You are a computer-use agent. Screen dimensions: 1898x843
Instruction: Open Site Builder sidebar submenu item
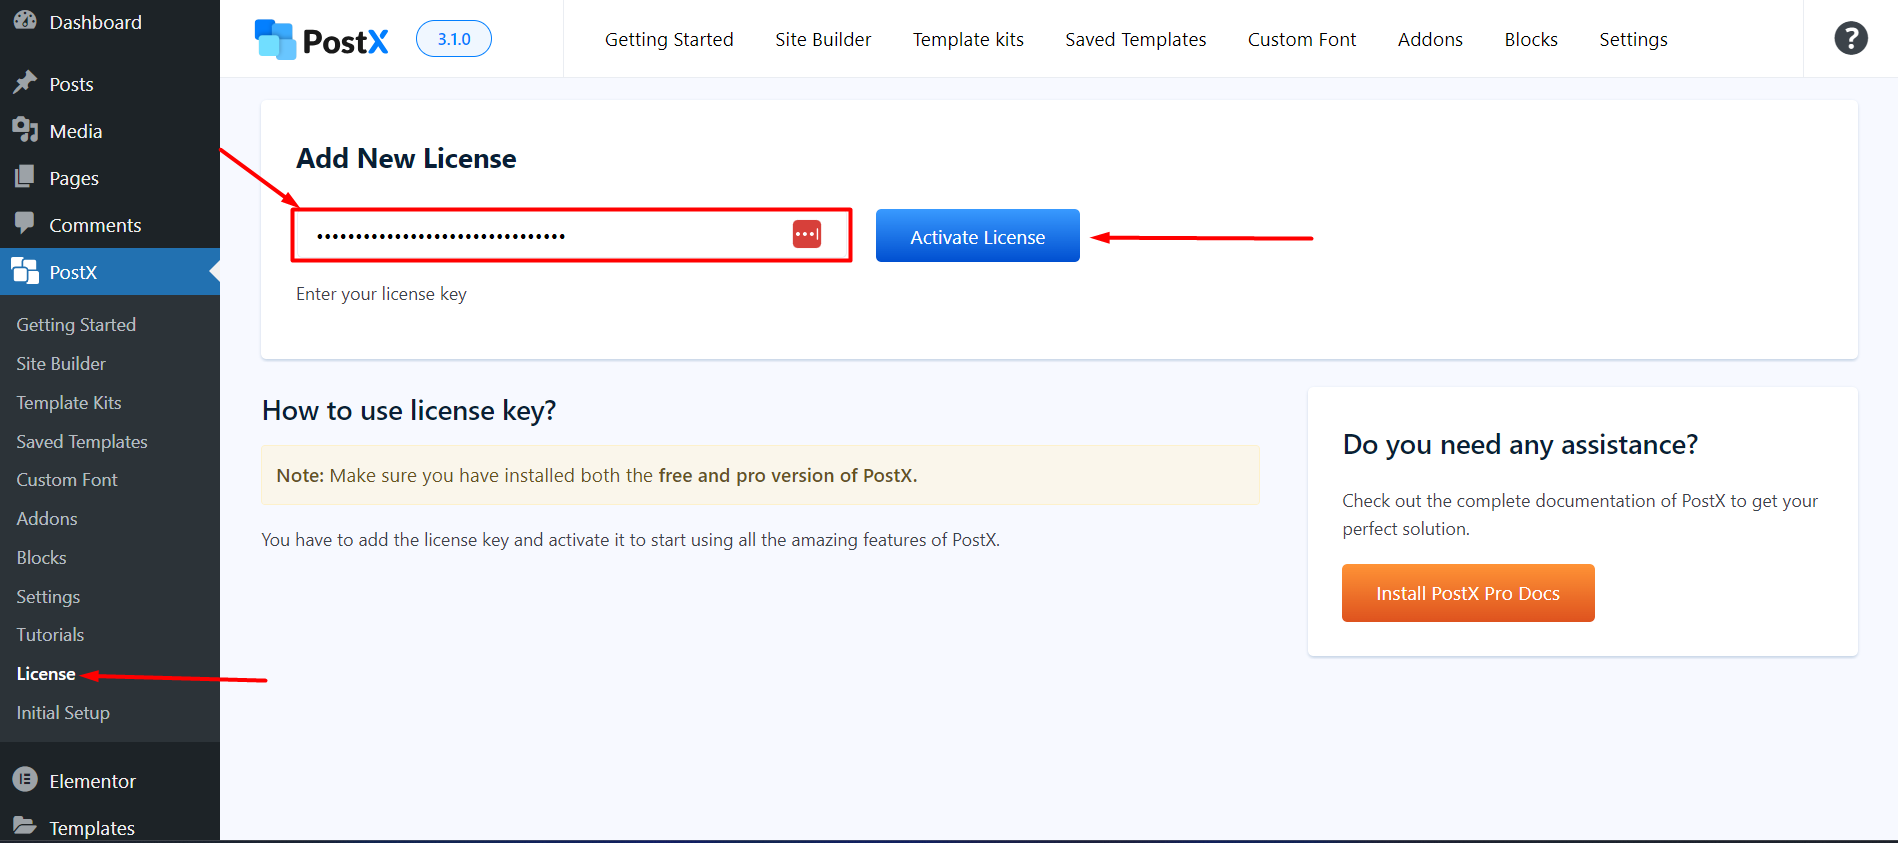click(61, 363)
